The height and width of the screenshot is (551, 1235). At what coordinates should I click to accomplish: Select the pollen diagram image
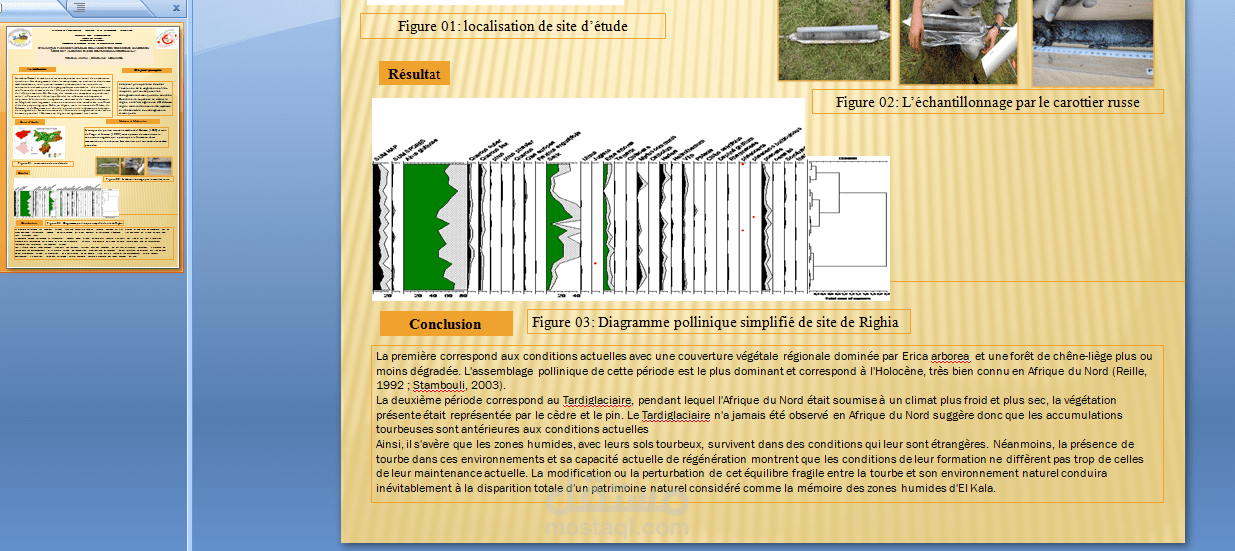click(x=588, y=199)
